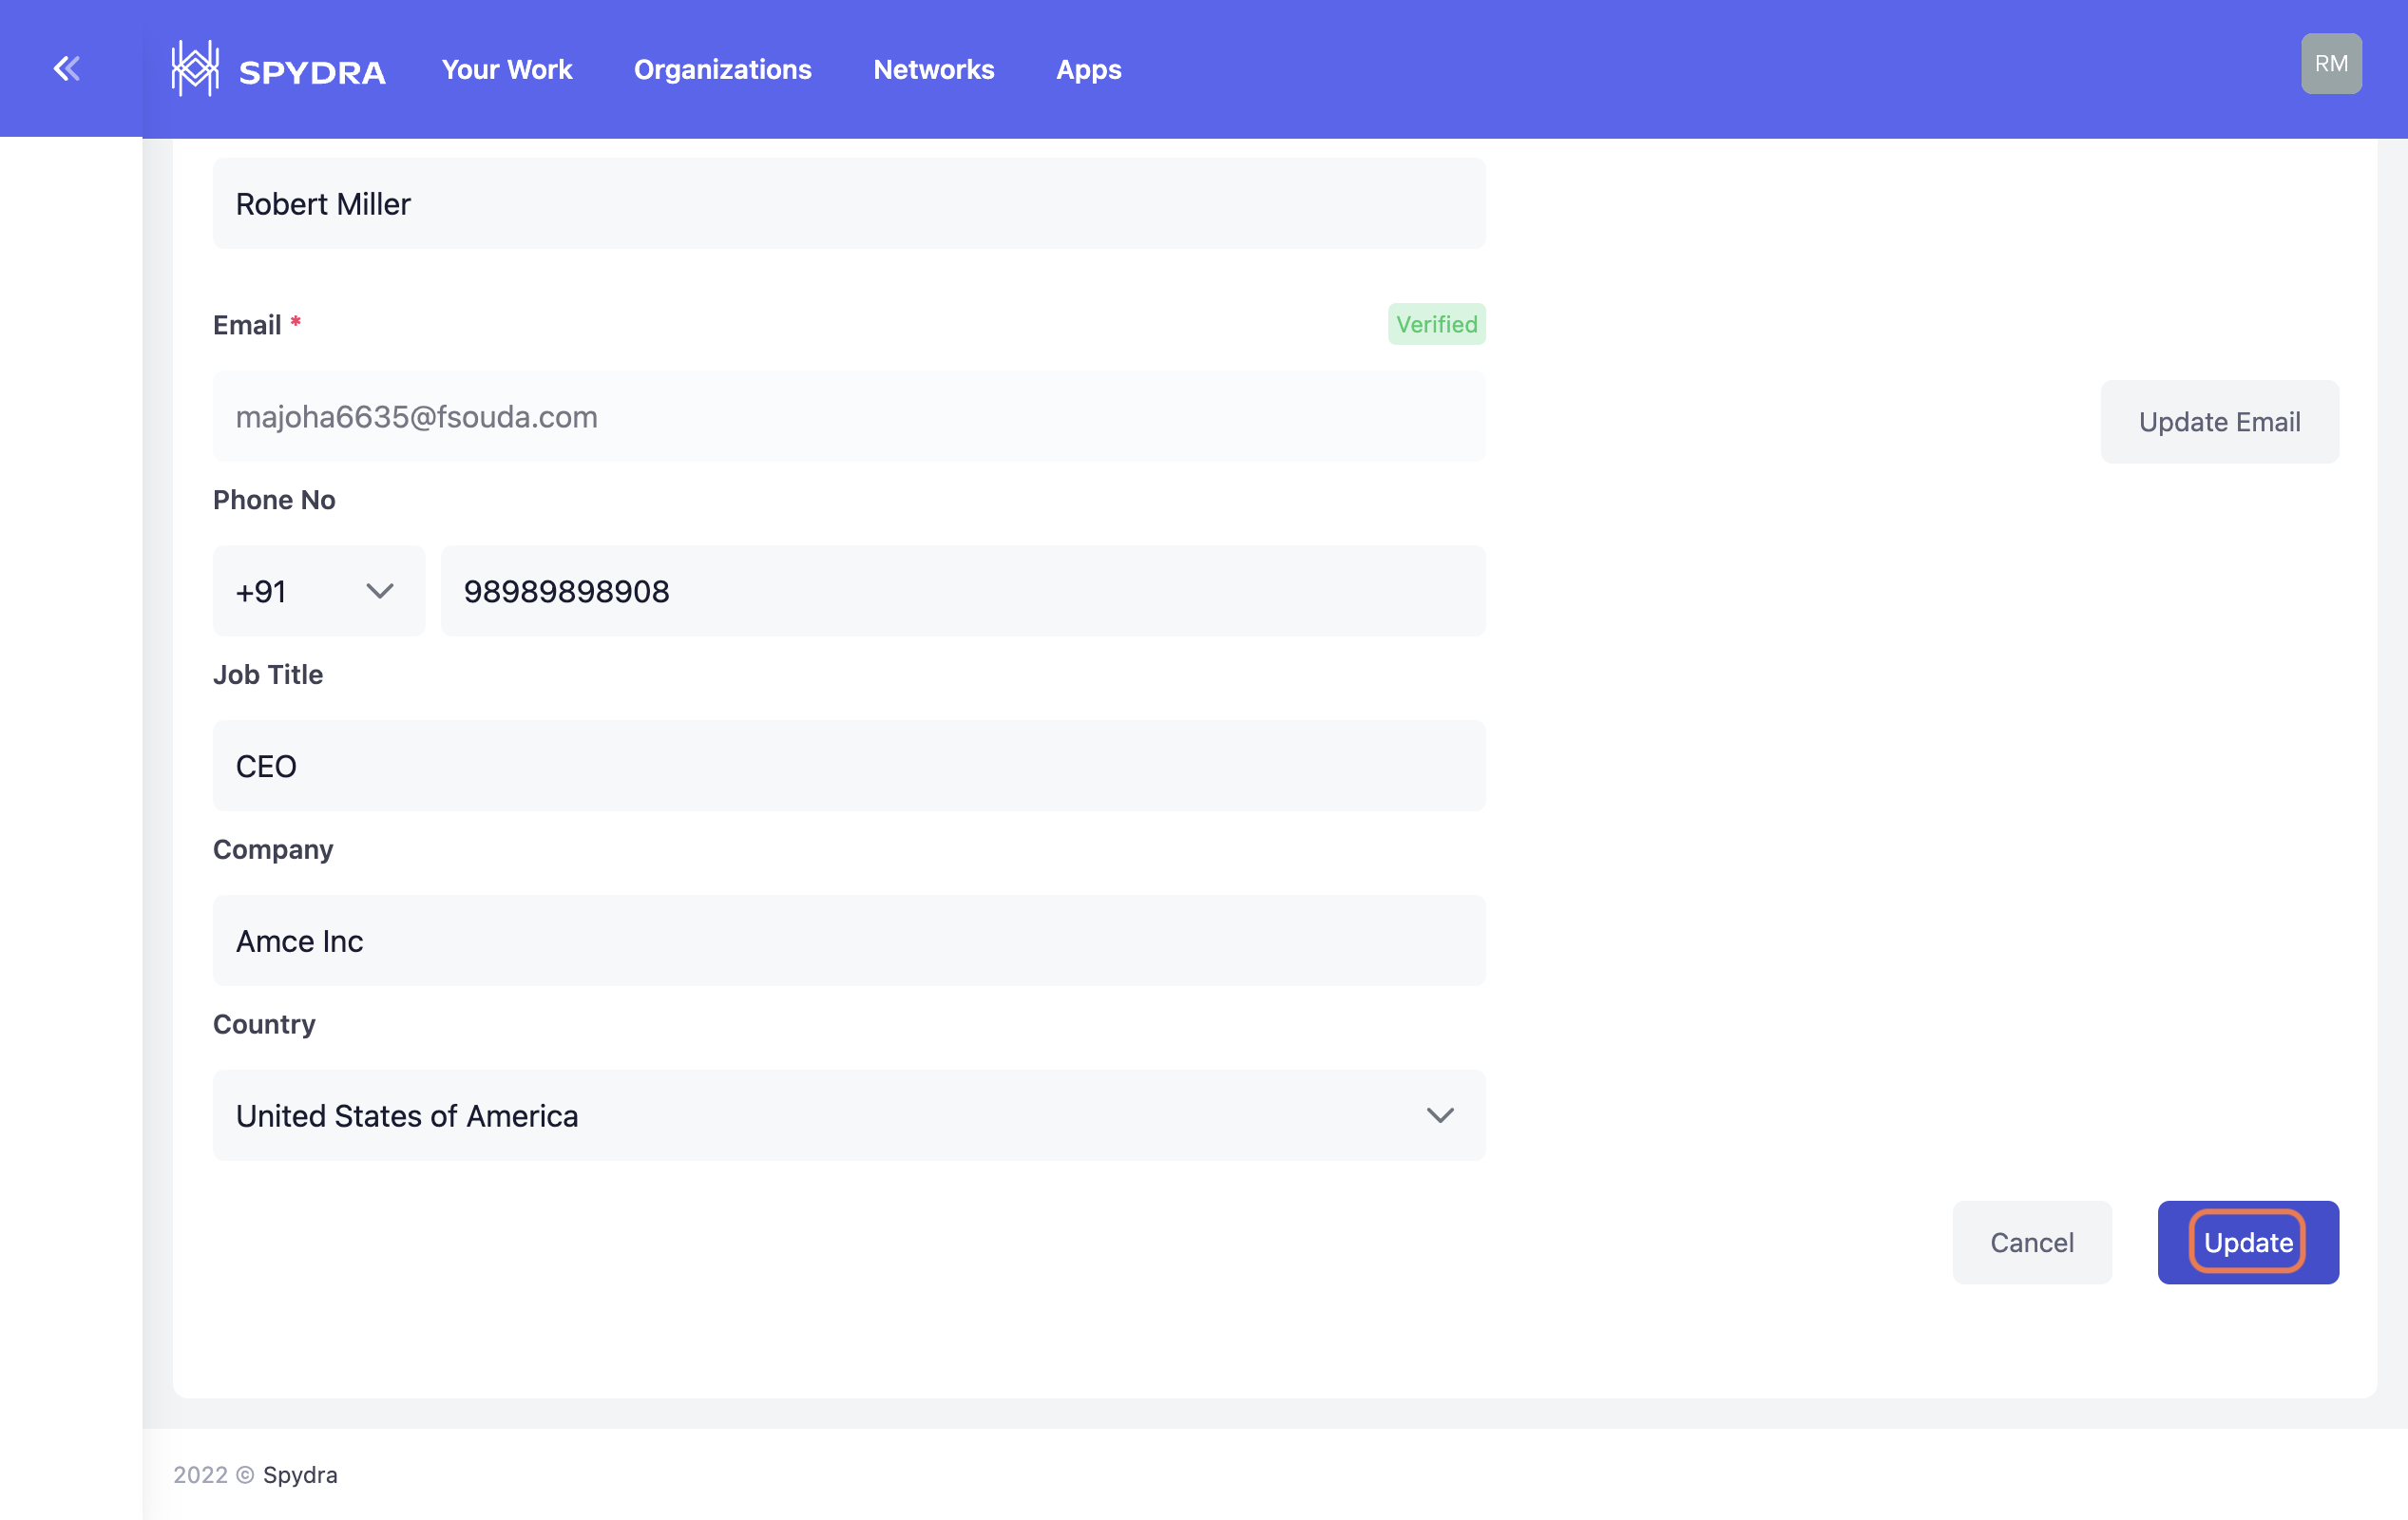
Task: Open Your Work menu
Action: pyautogui.click(x=507, y=69)
